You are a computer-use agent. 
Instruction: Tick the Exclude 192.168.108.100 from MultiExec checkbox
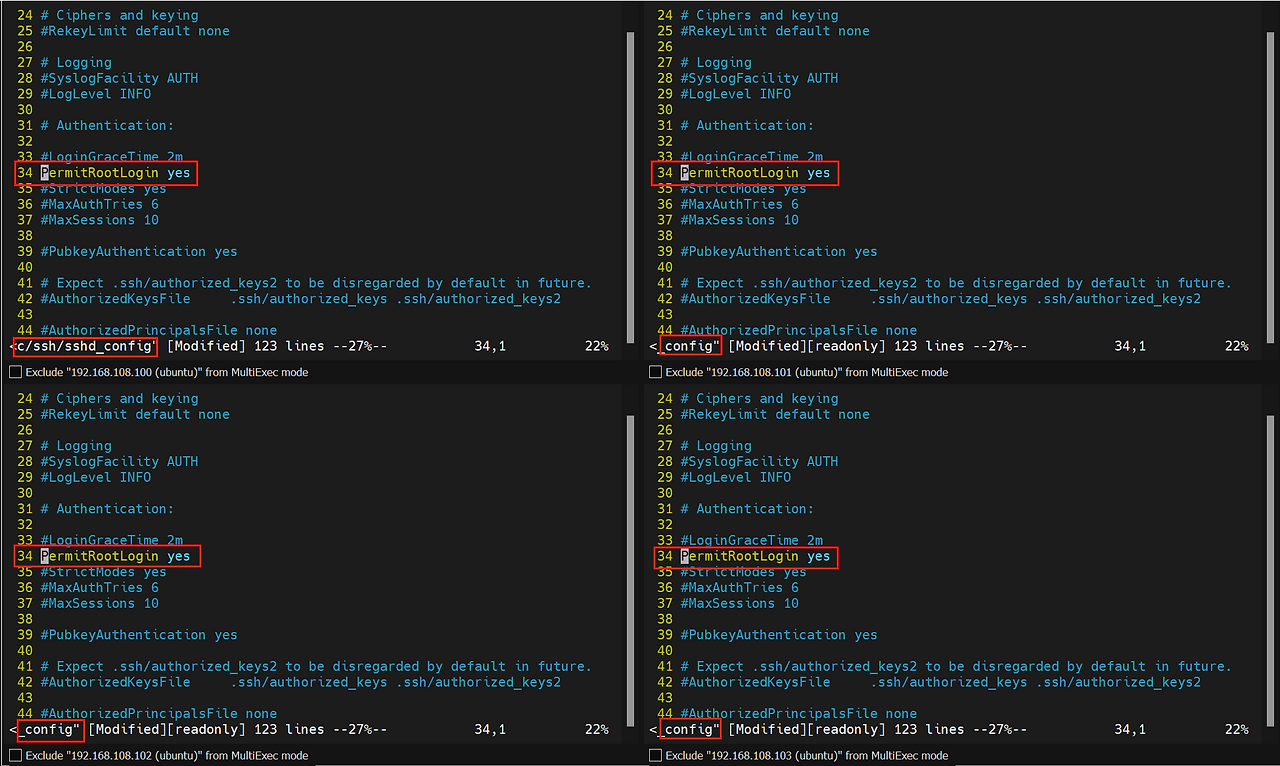(15, 372)
